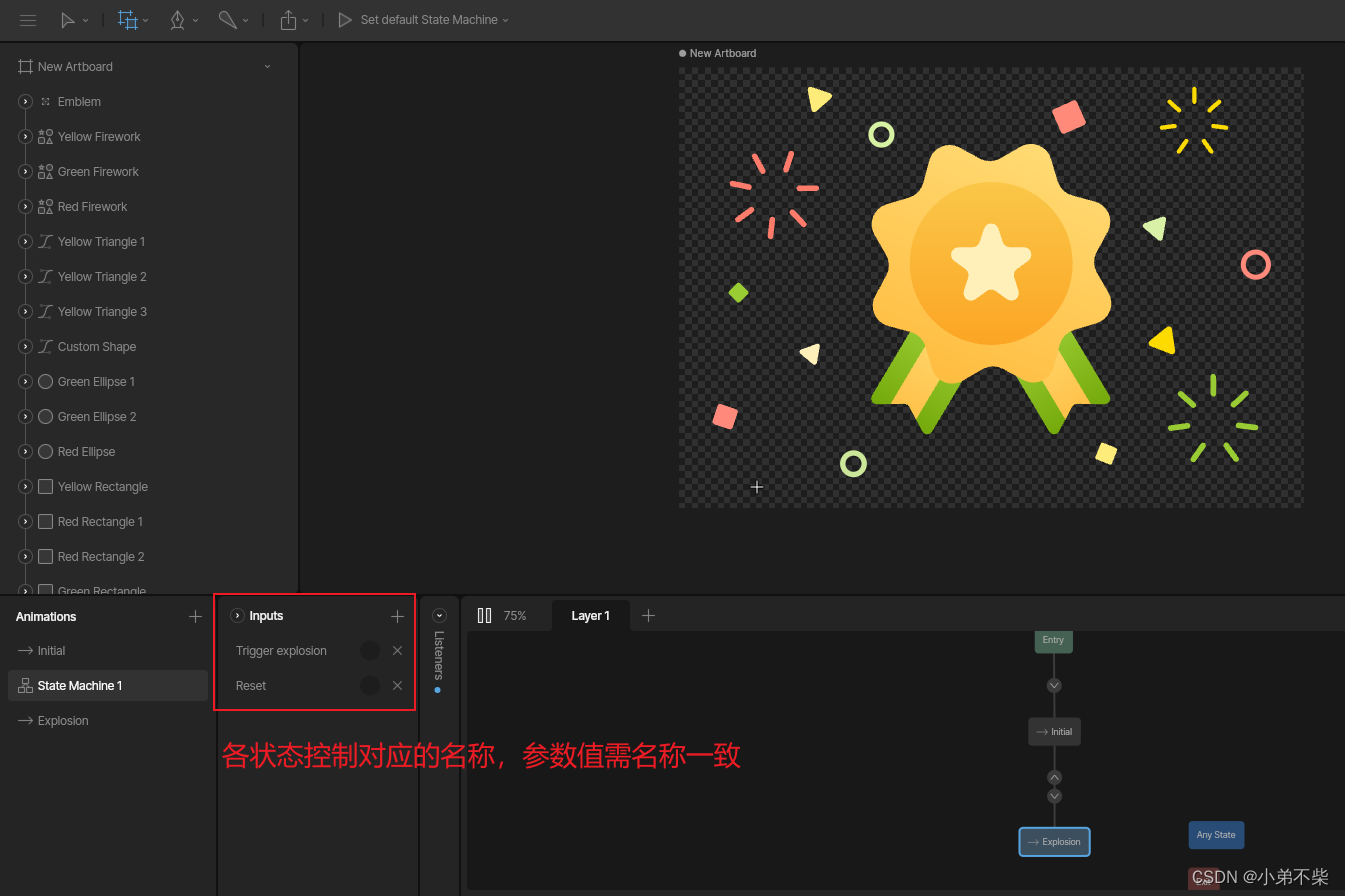Select the Transform tool
The height and width of the screenshot is (896, 1345).
tap(128, 20)
